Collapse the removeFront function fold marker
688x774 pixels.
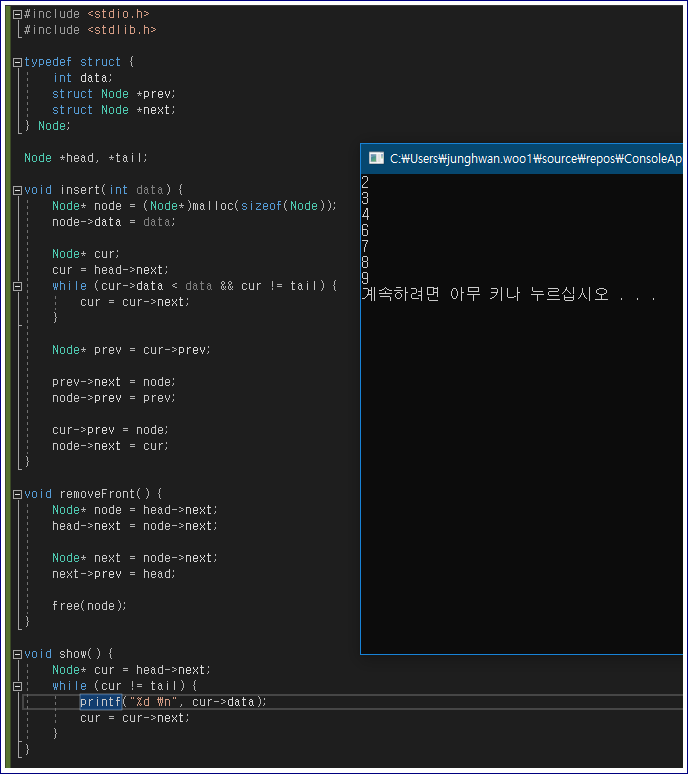17,494
